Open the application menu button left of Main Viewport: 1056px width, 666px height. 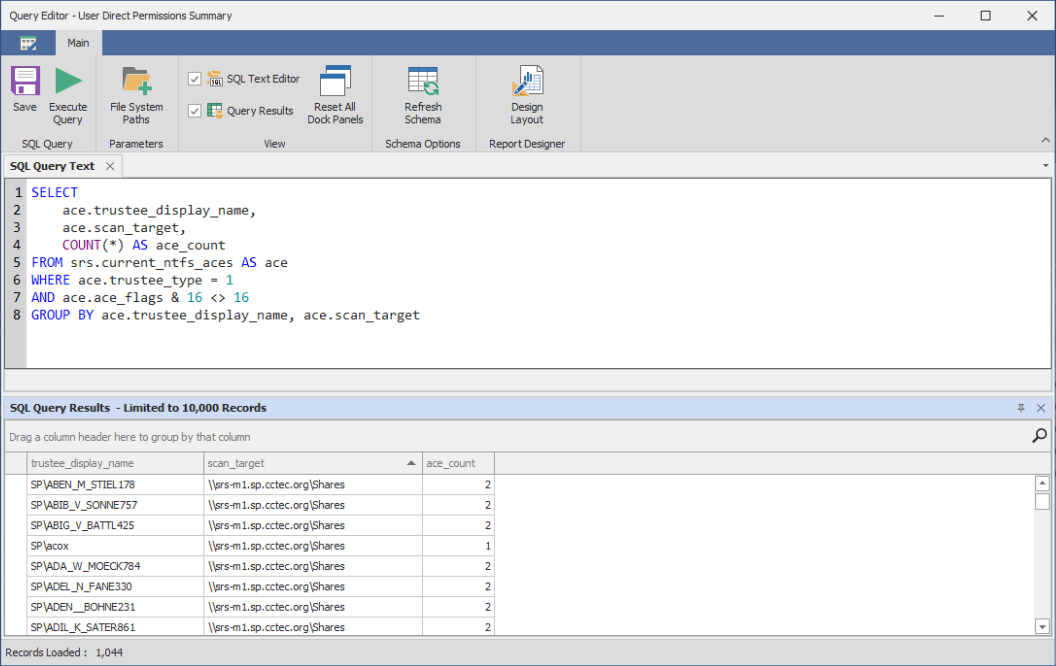(28, 43)
